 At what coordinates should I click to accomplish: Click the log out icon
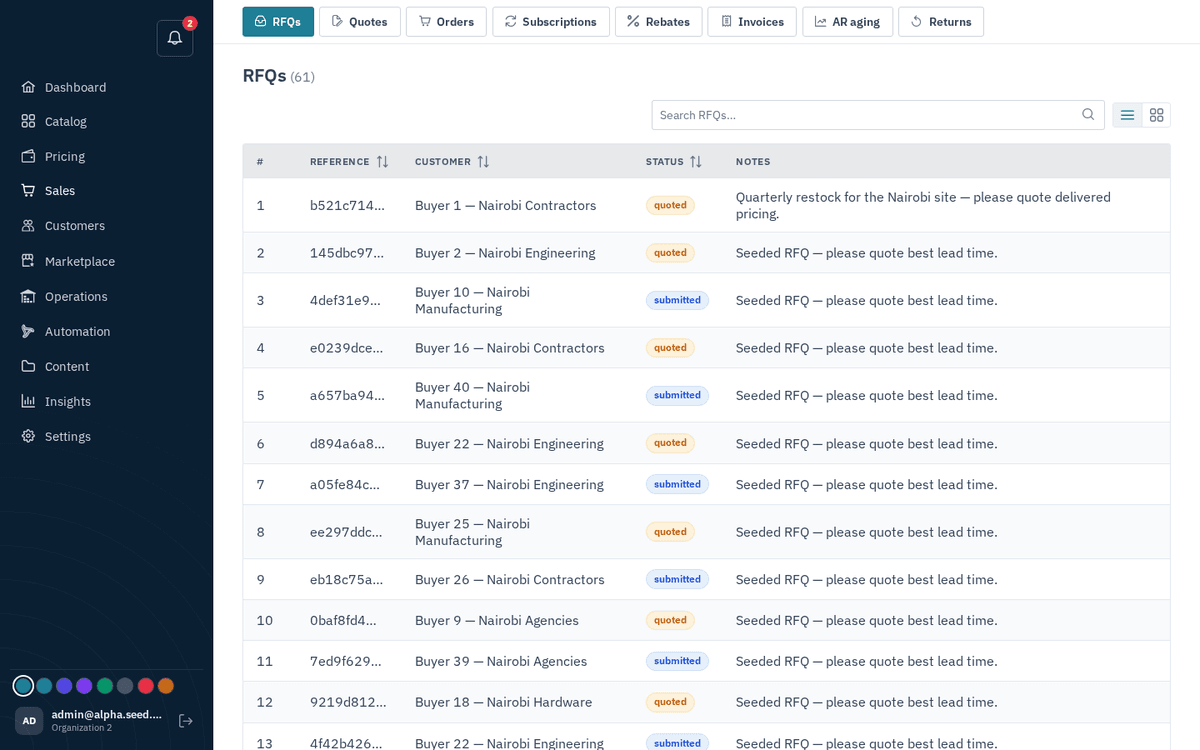pos(185,721)
